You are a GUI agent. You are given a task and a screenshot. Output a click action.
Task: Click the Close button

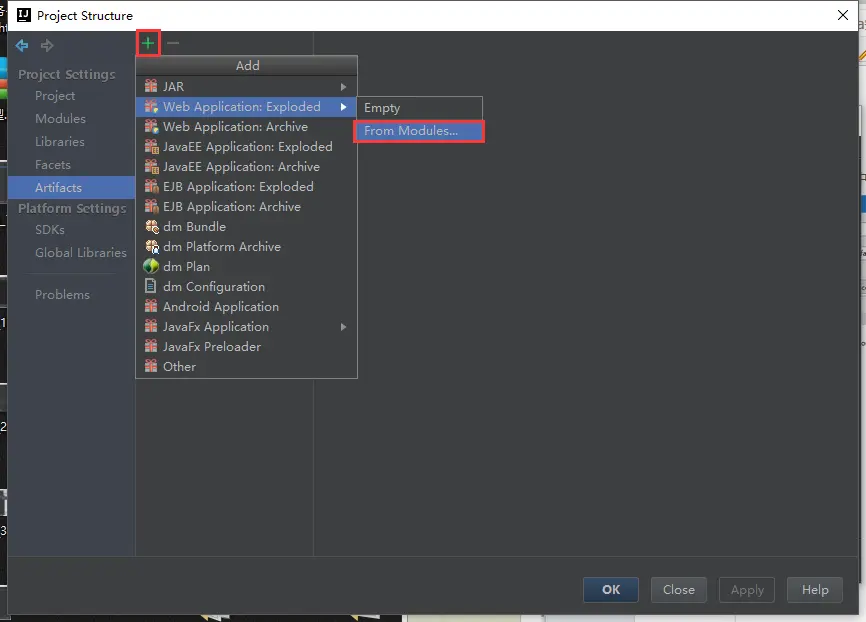tap(679, 590)
